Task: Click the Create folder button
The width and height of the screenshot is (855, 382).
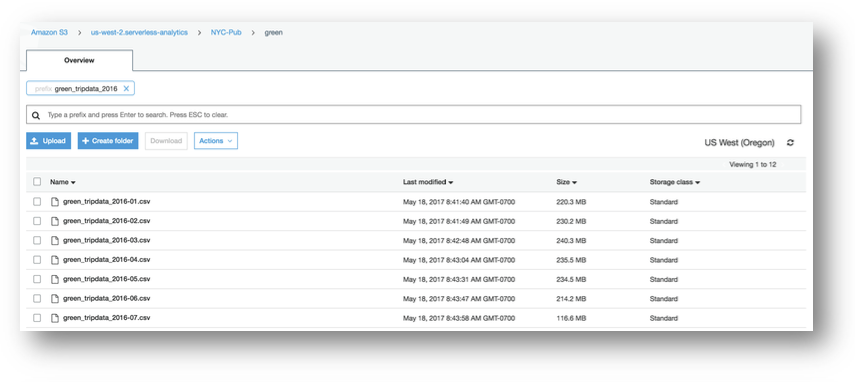Action: [x=108, y=141]
